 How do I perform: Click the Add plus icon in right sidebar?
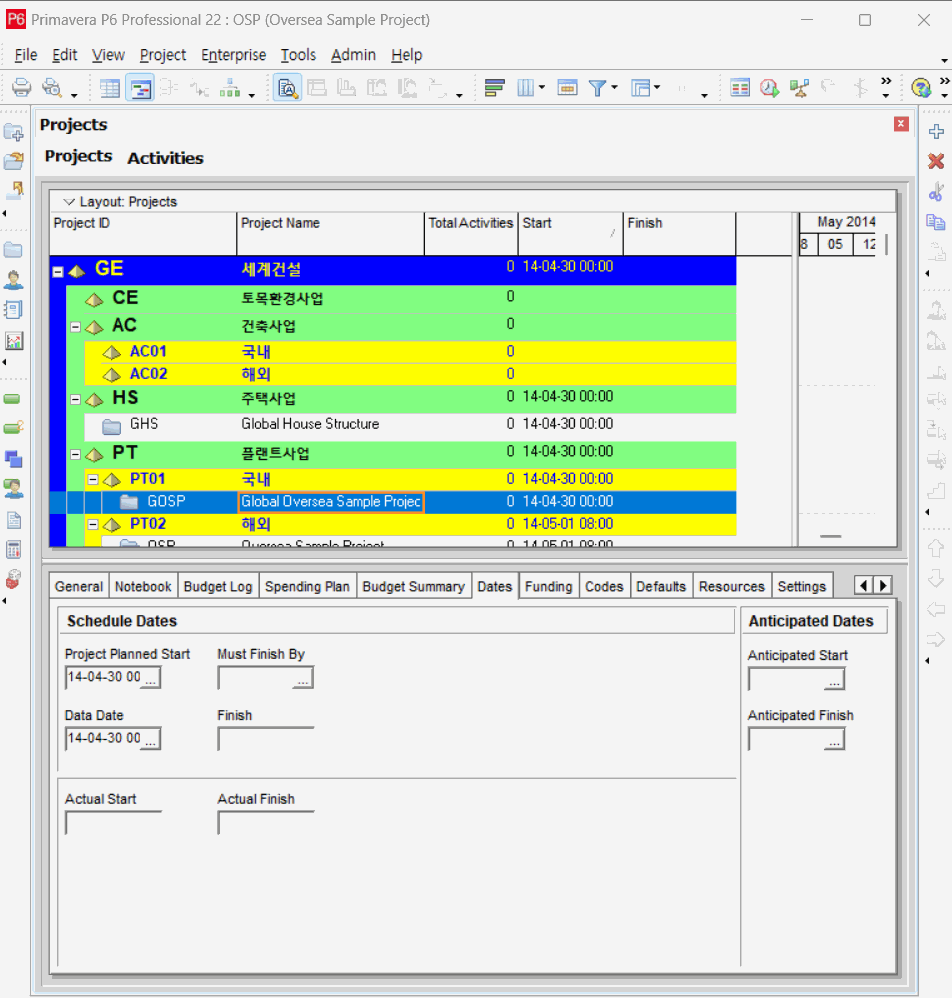(x=936, y=131)
